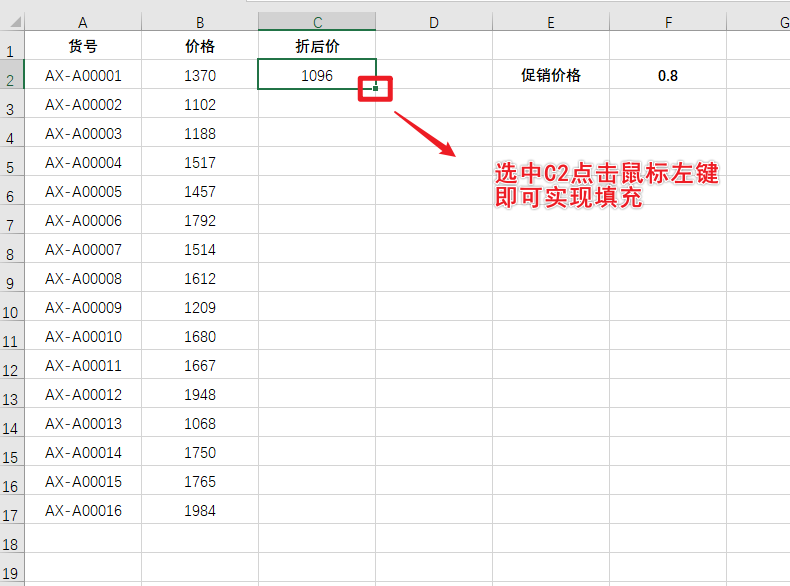
Task: Select price cell 1514
Action: (x=200, y=249)
